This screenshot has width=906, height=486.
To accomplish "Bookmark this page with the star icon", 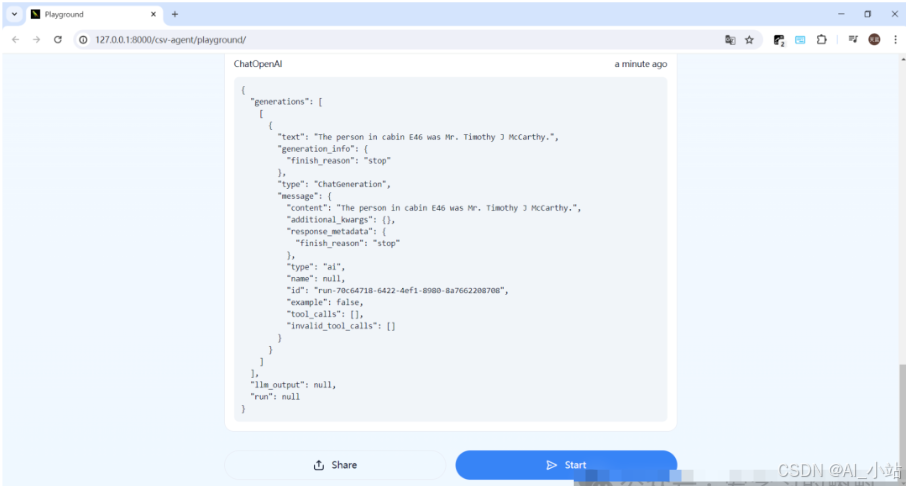I will tap(749, 40).
